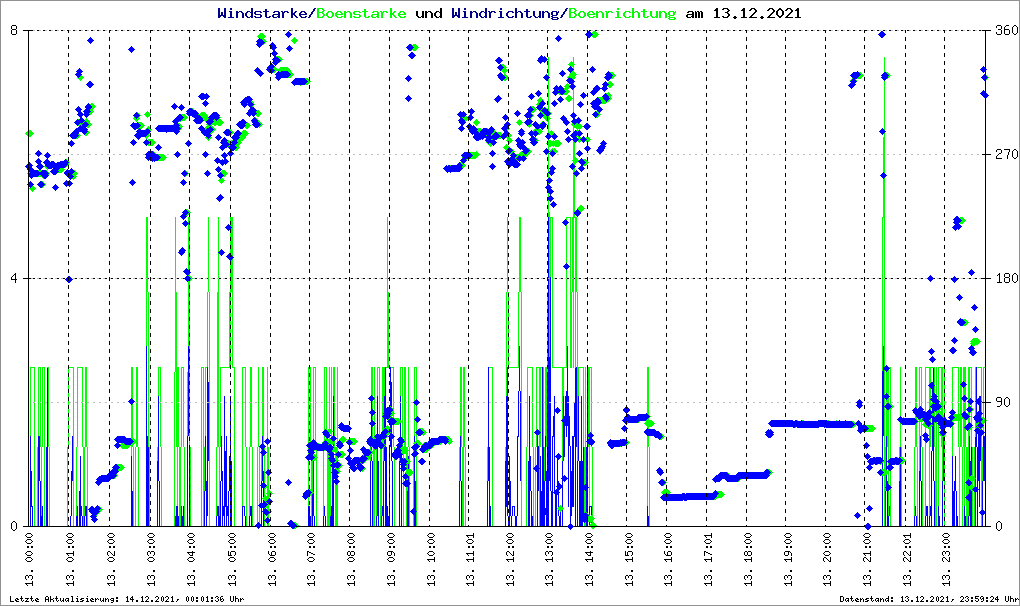This screenshot has height=606, width=1020.
Task: Click the '4' left axis label
Action: click(x=14, y=278)
